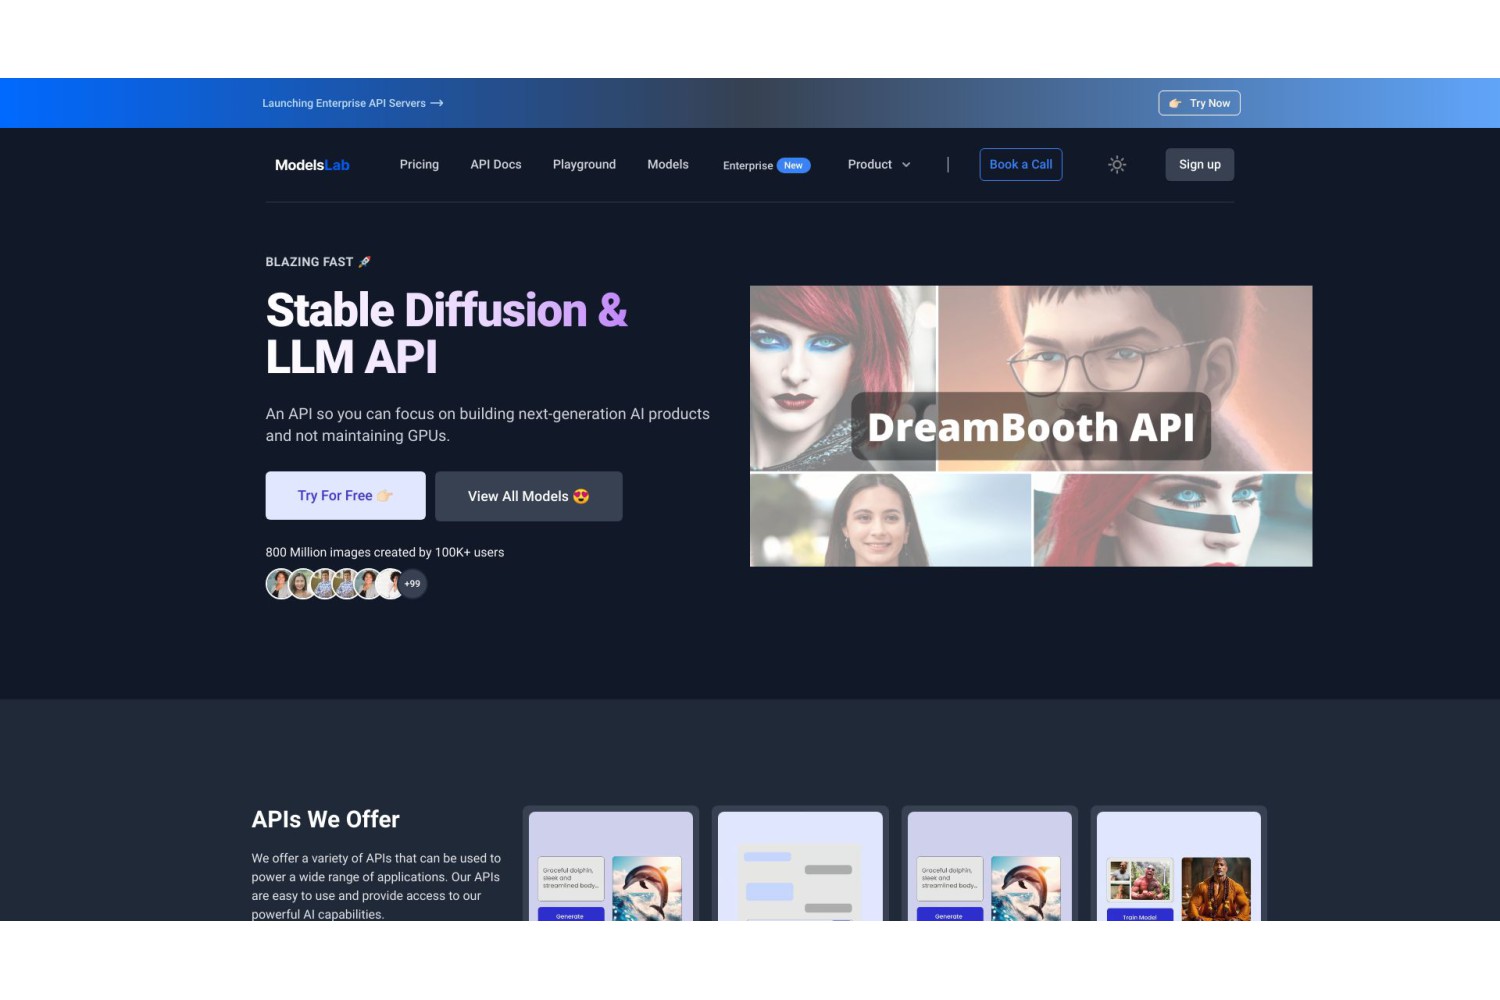Click the View All Models button
Image resolution: width=1500 pixels, height=1000 pixels.
(529, 496)
